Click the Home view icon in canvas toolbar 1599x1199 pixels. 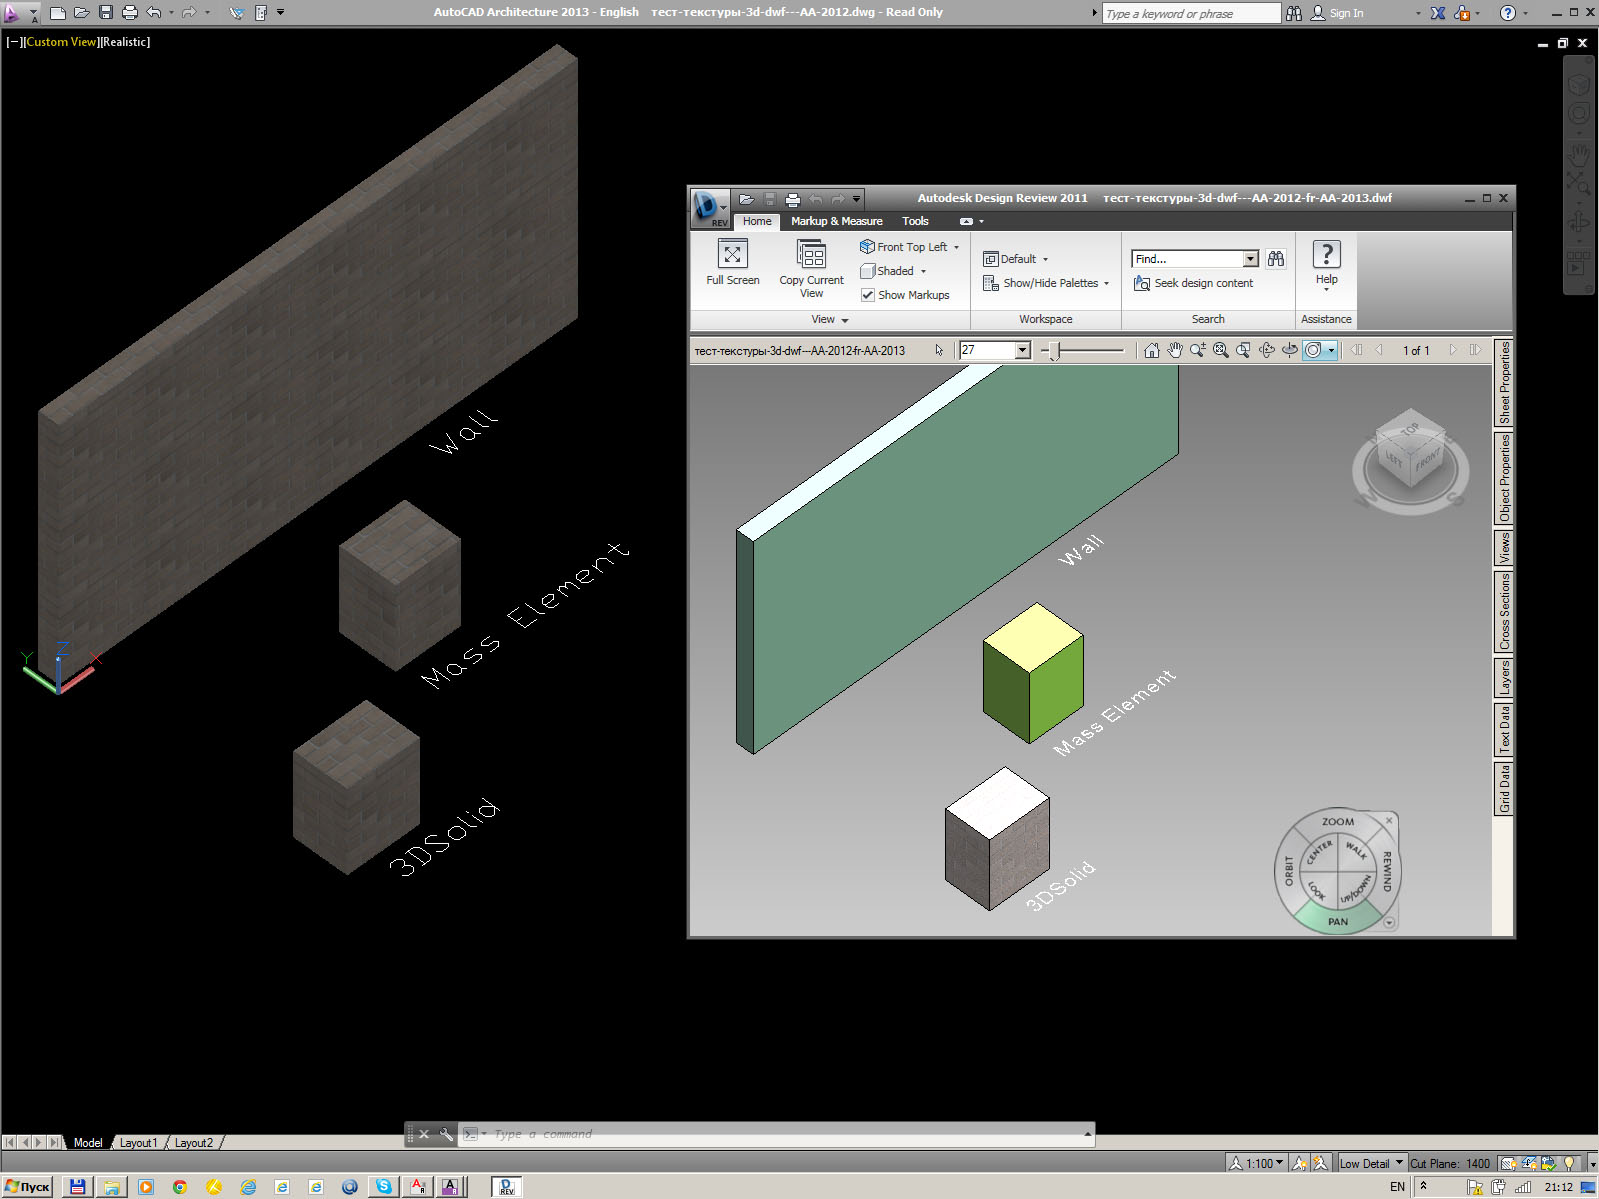click(x=1152, y=350)
